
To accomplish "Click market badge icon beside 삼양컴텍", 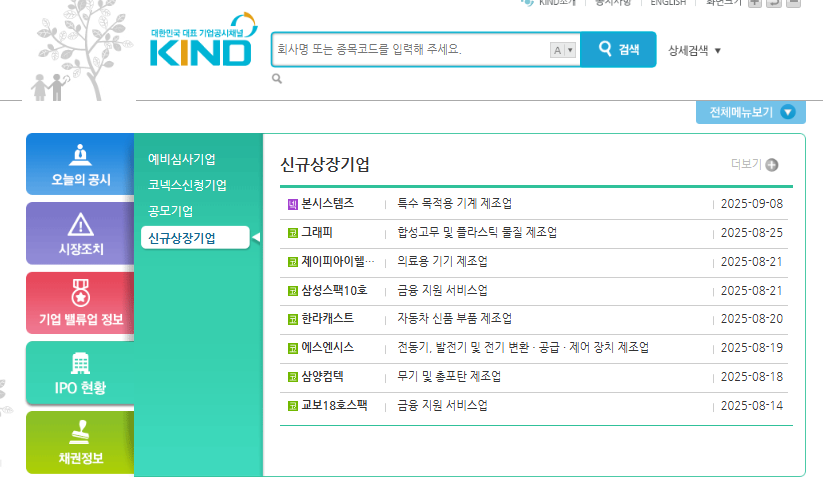I will pyautogui.click(x=293, y=377).
